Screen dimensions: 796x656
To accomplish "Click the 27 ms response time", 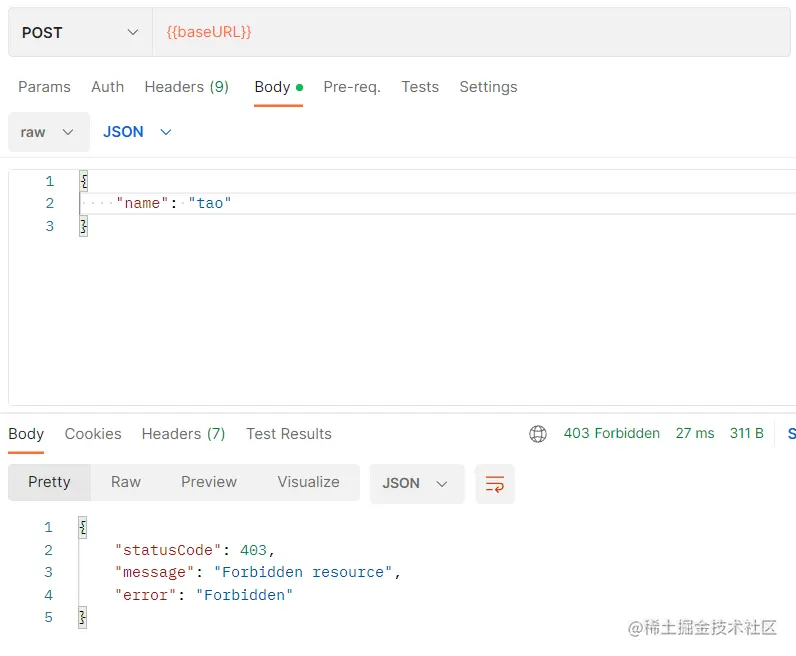I will [695, 433].
